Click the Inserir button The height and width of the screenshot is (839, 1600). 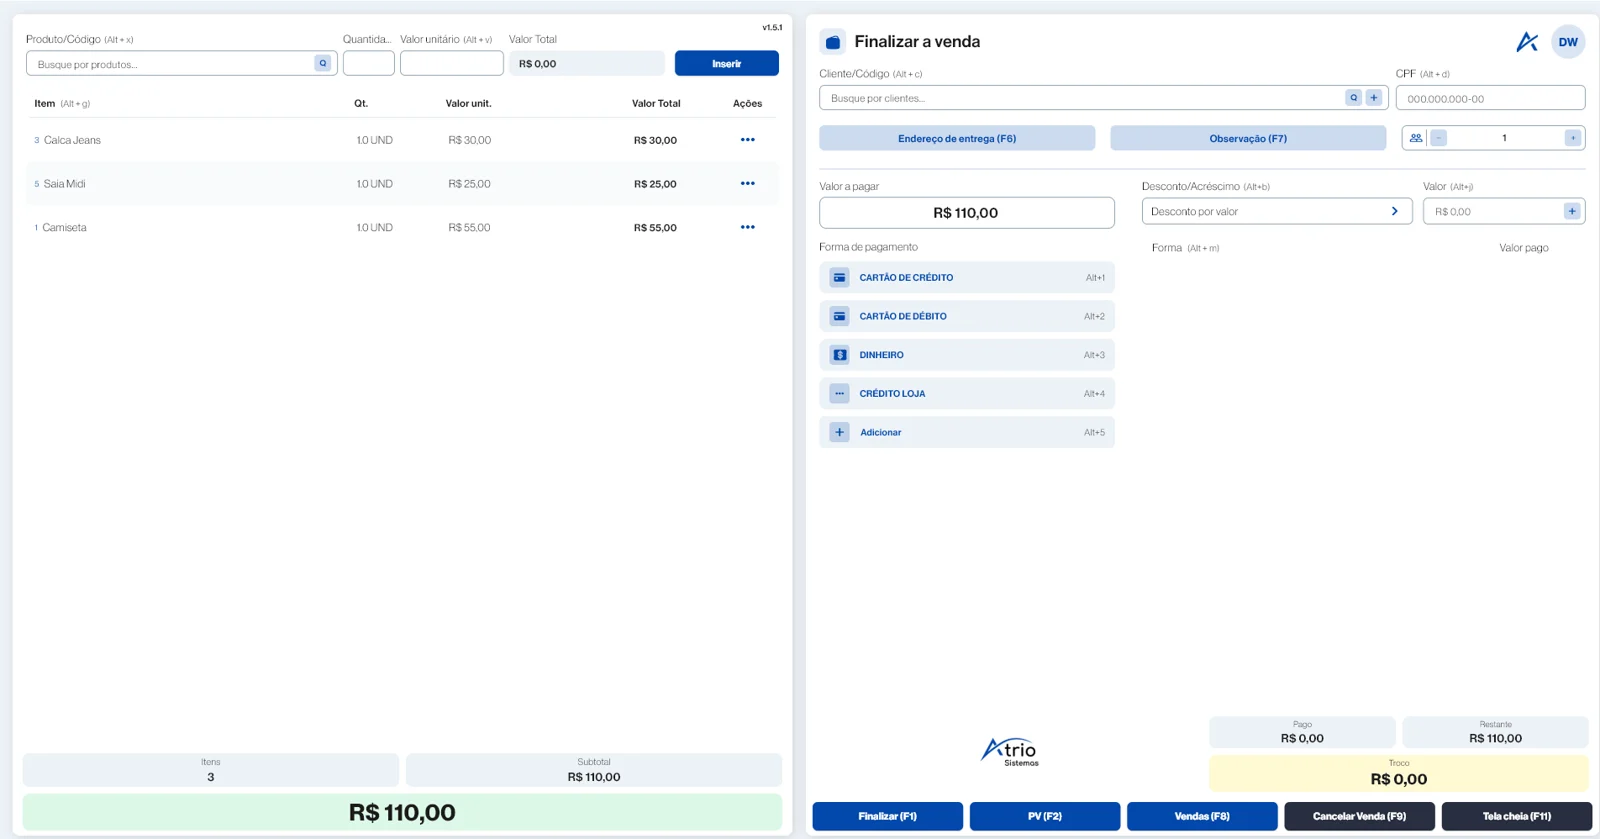tap(726, 63)
